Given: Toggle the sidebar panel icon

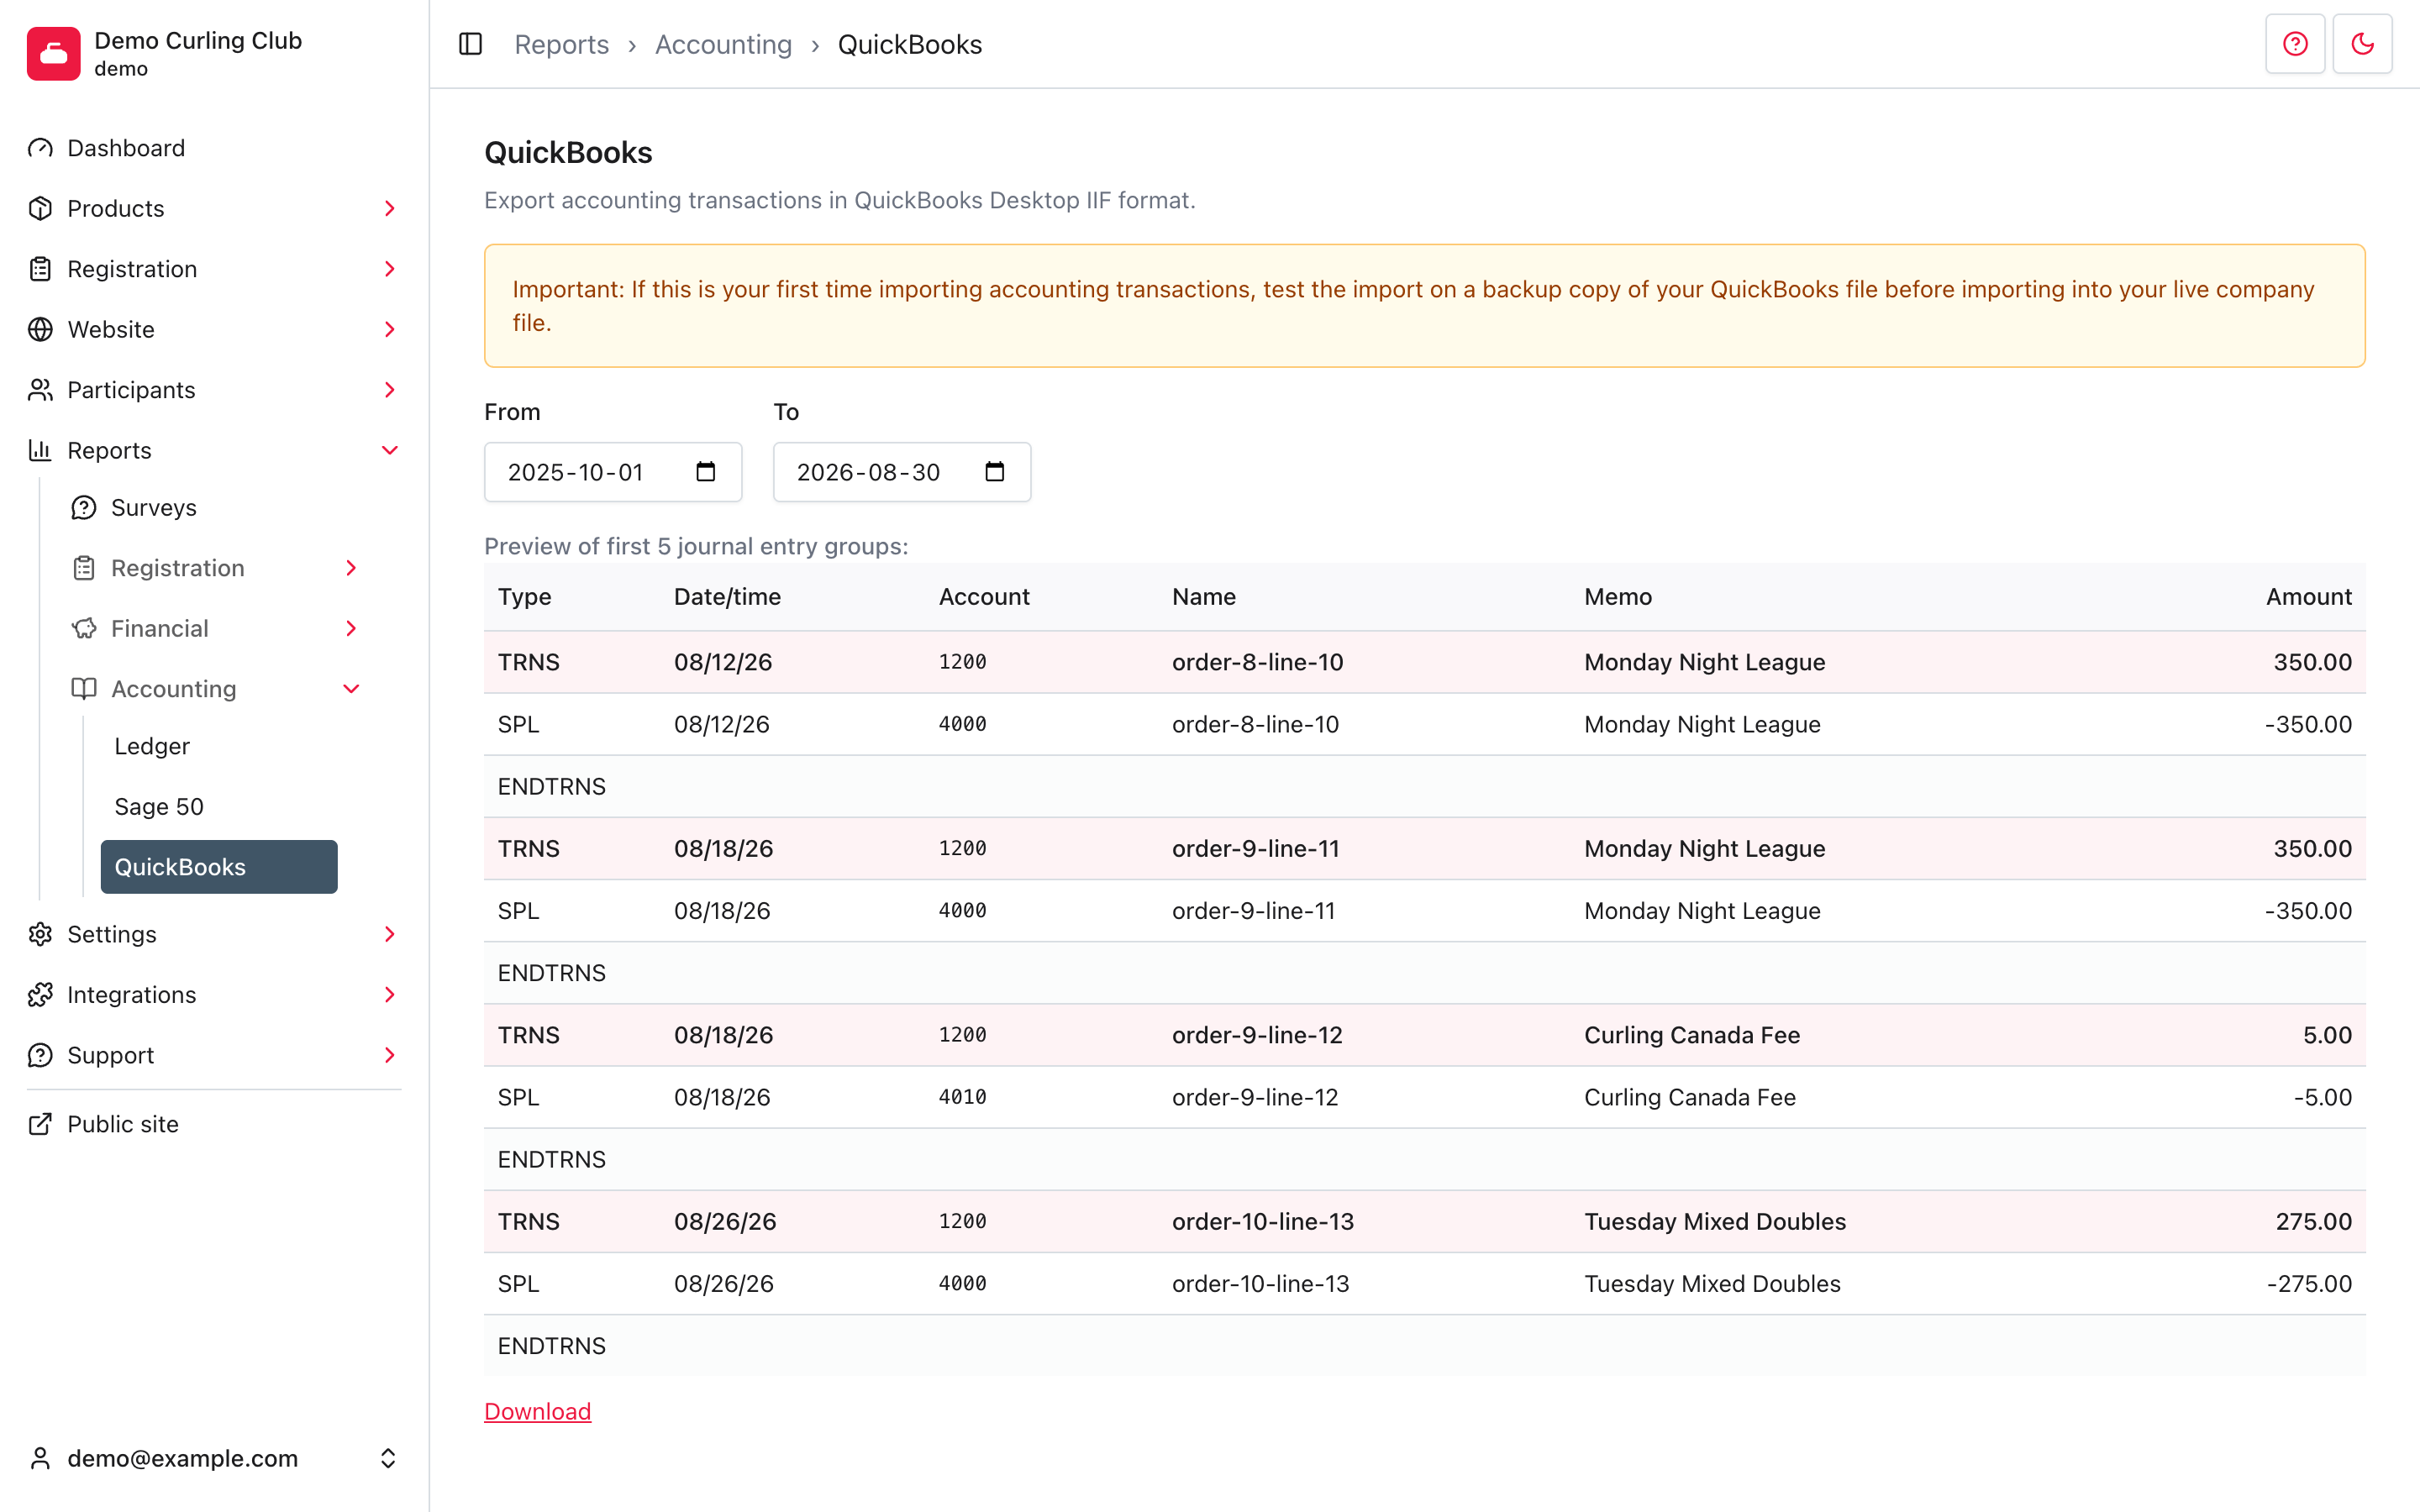Looking at the screenshot, I should point(470,44).
